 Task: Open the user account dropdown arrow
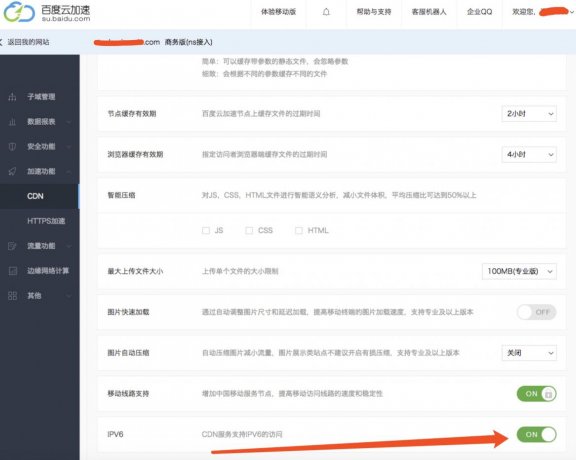coord(572,12)
